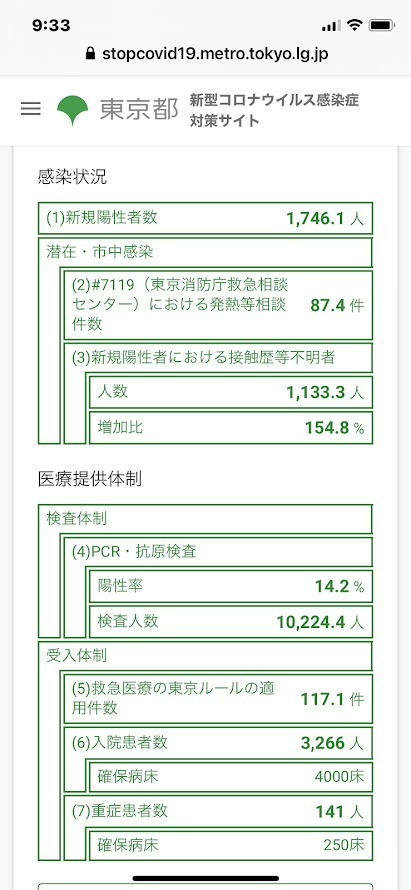Select the 検査体制 section header
Viewport: 411px width, 890px height.
point(206,518)
